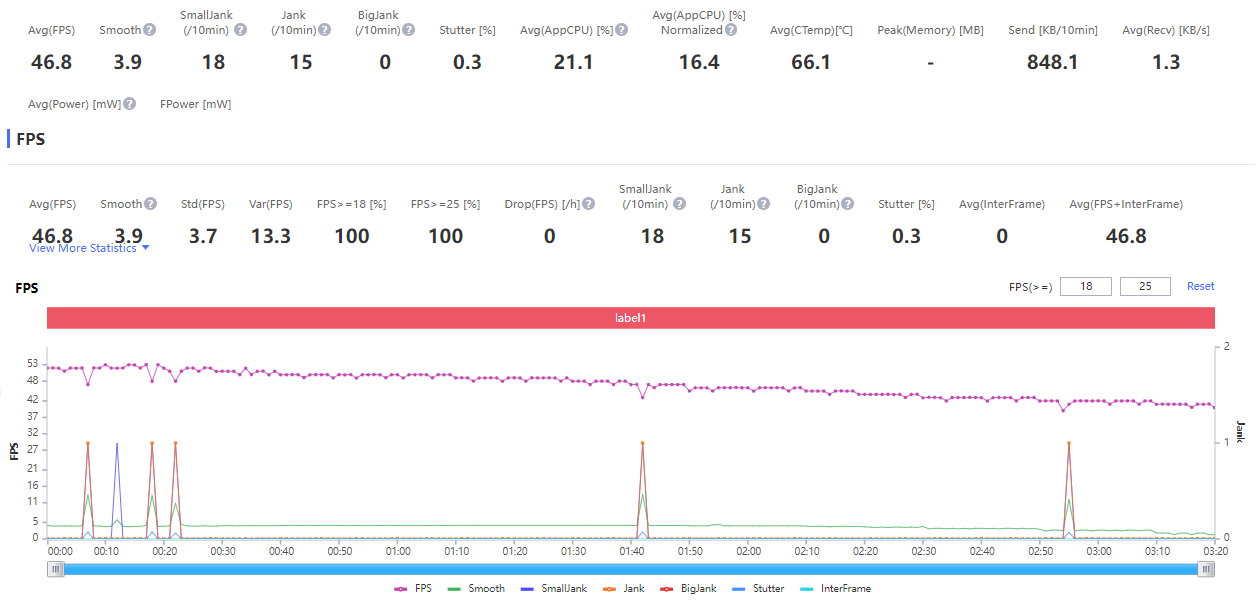
Task: Click help icon next to Drop(FPS) [/h]
Action: [x=589, y=204]
